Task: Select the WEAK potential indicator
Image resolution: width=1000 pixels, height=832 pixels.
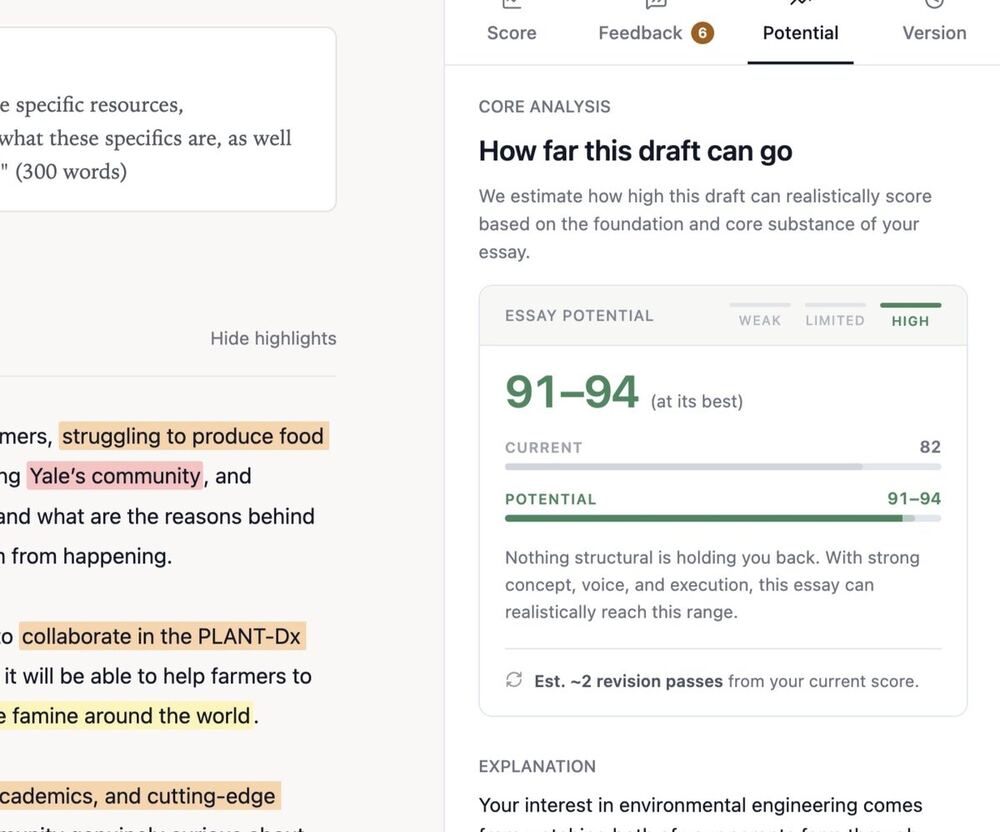Action: pos(760,316)
